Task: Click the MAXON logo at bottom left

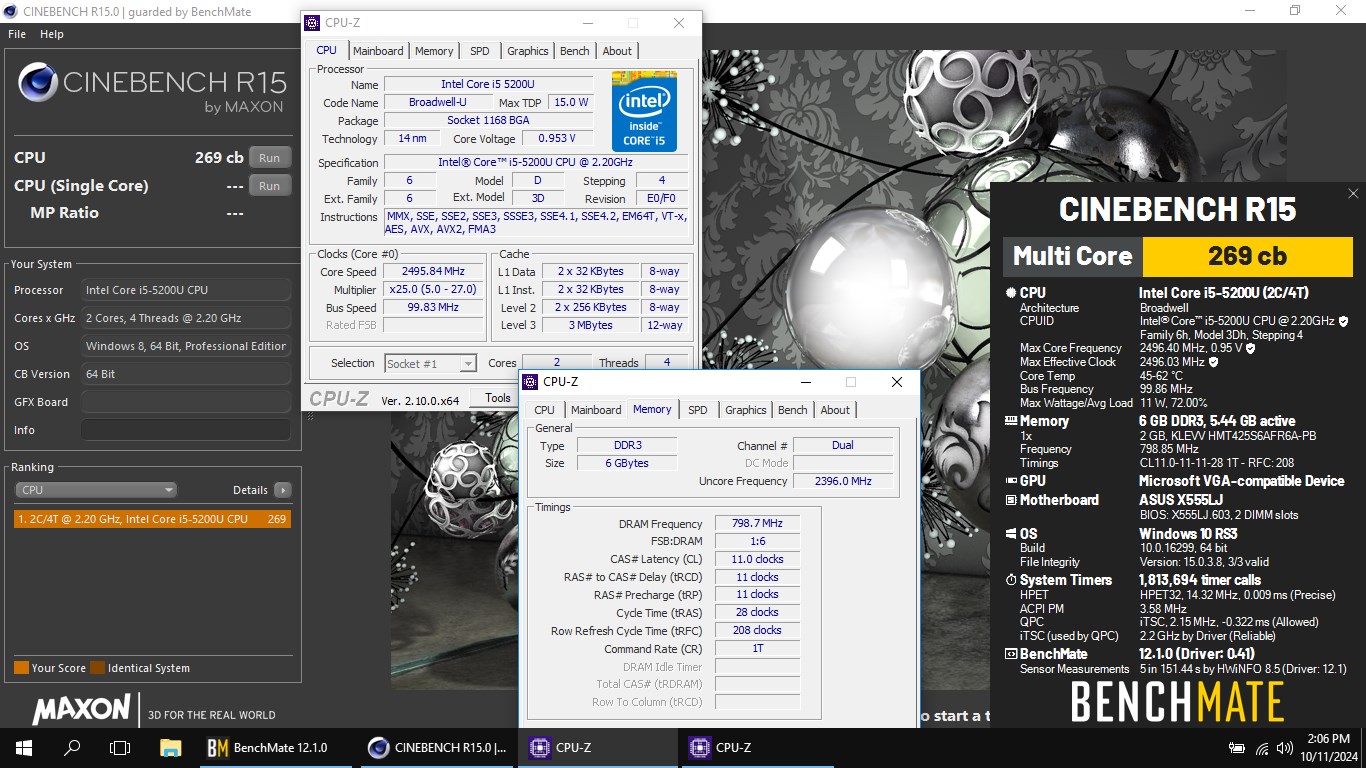Action: coord(82,709)
